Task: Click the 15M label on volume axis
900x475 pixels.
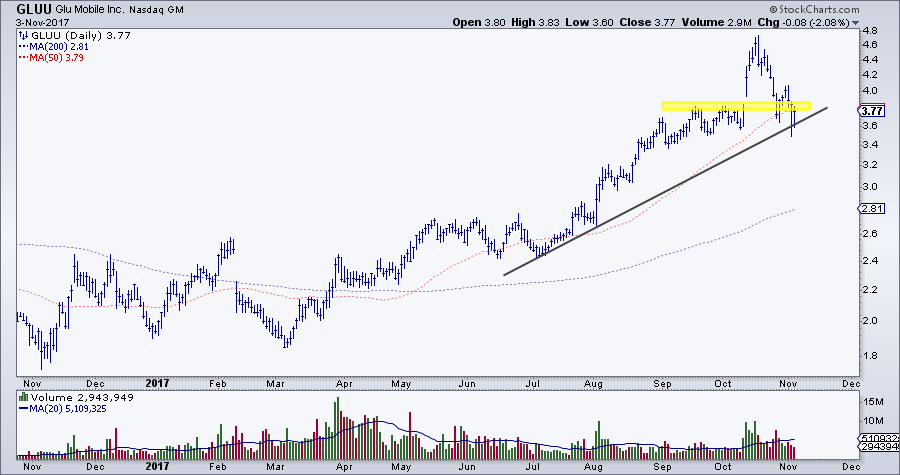Action: [x=869, y=400]
